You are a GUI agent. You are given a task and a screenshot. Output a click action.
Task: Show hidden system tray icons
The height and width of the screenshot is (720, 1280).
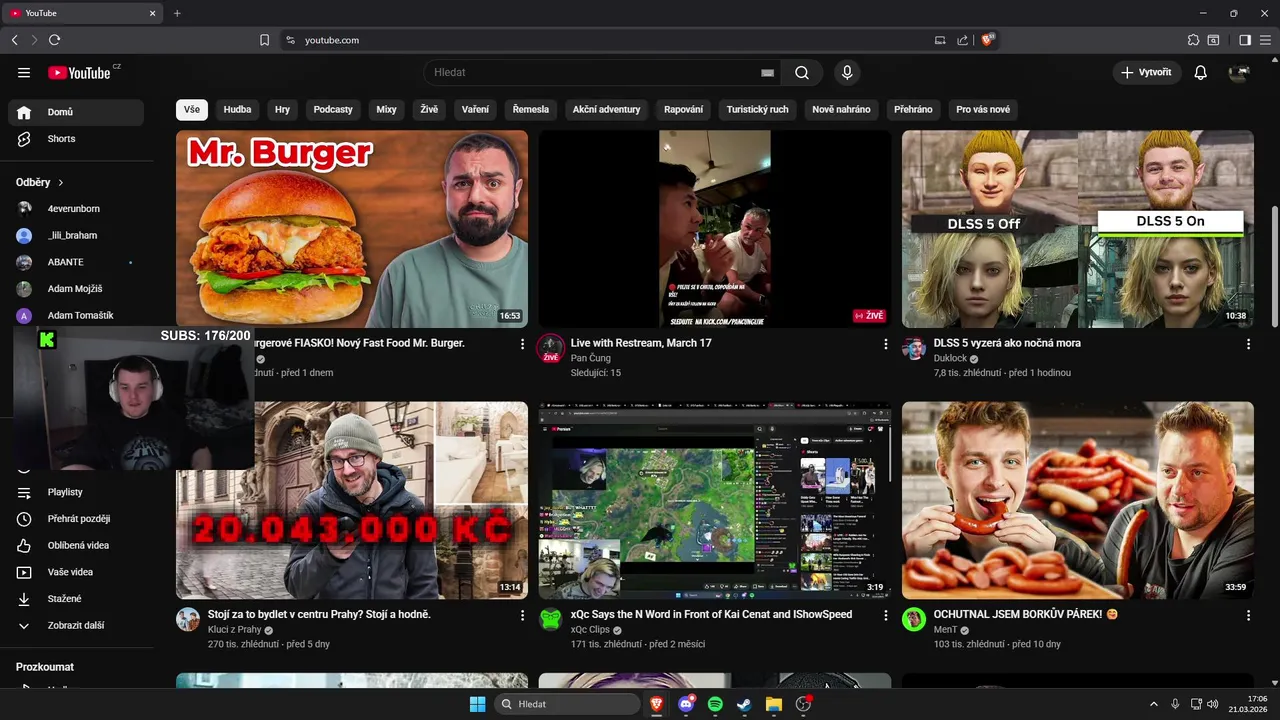[x=1153, y=704]
